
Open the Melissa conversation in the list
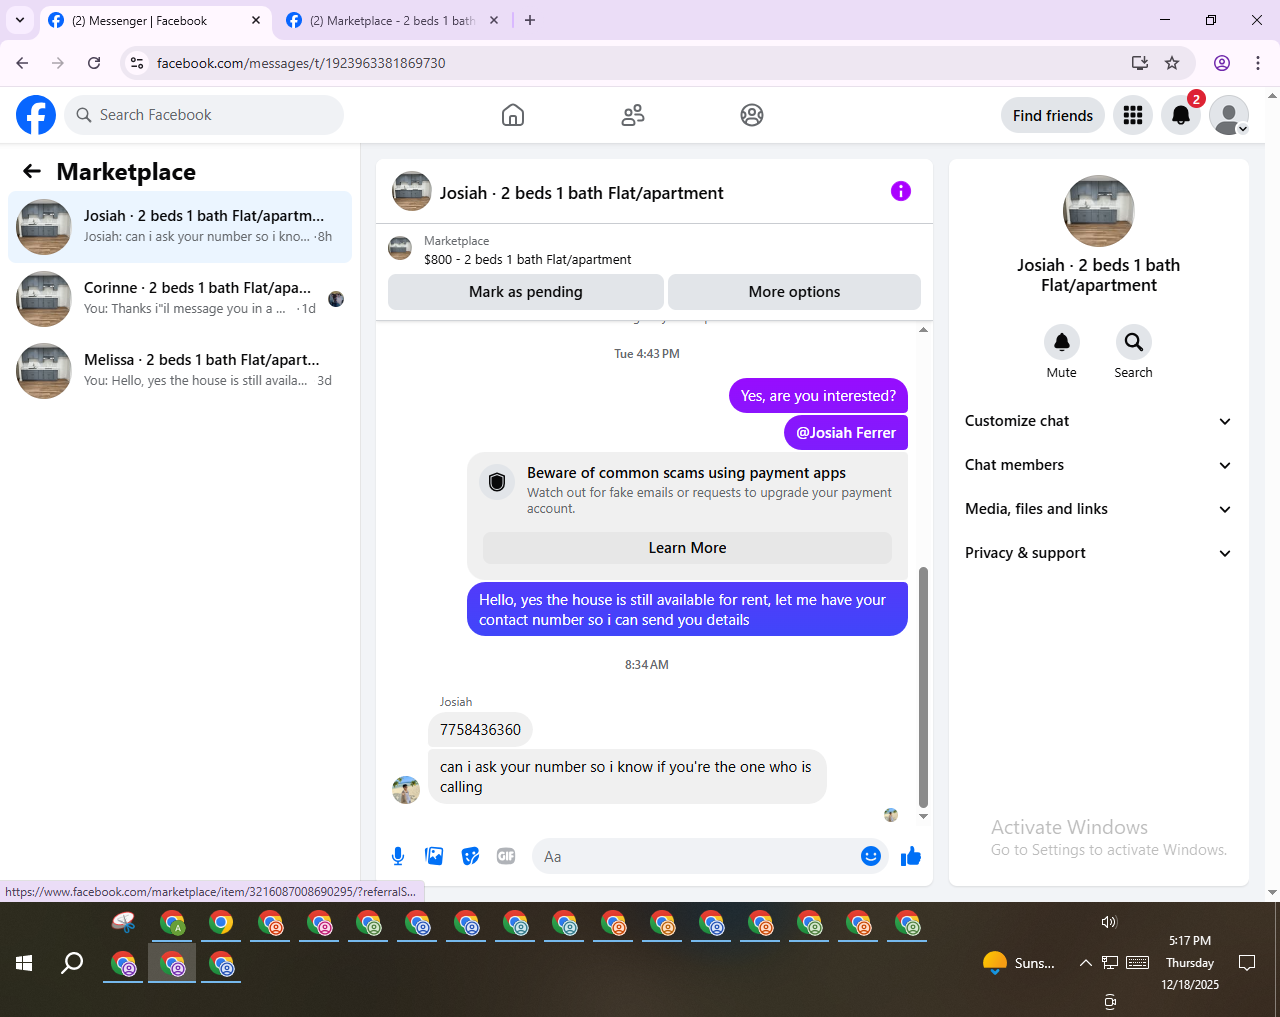pos(180,371)
